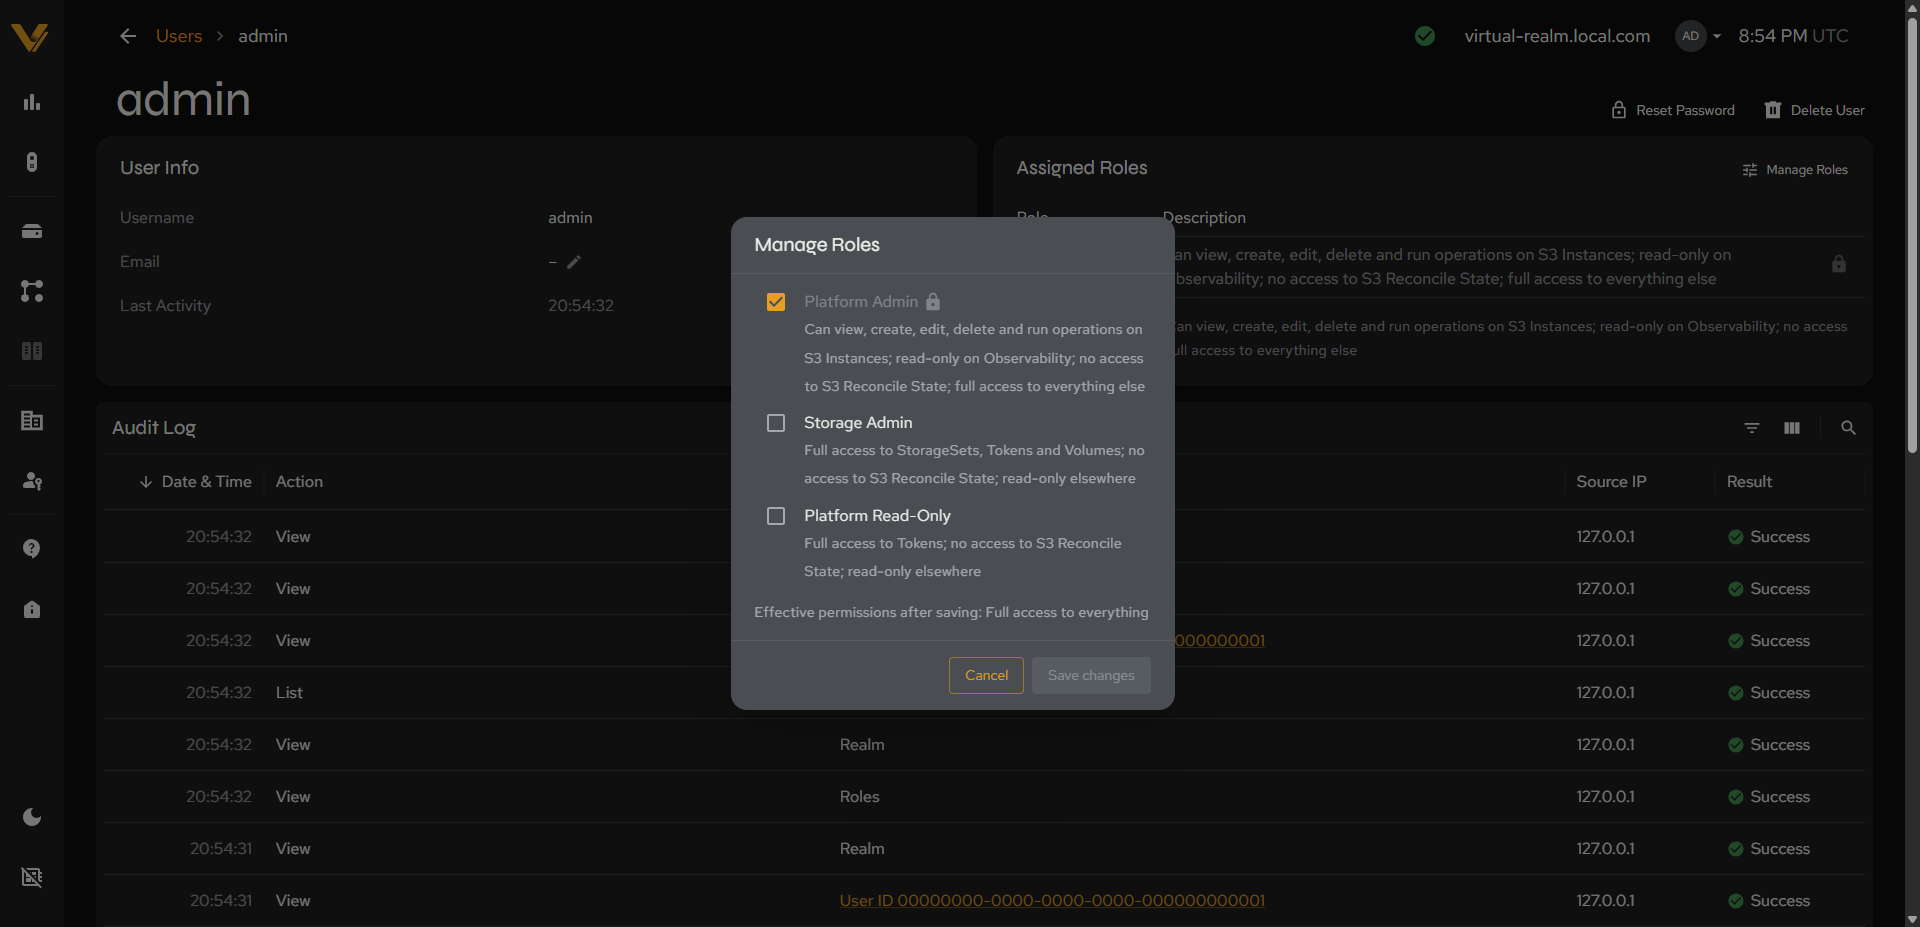Toggle the Platform Admin checkbox
Image resolution: width=1920 pixels, height=927 pixels.
click(x=776, y=302)
